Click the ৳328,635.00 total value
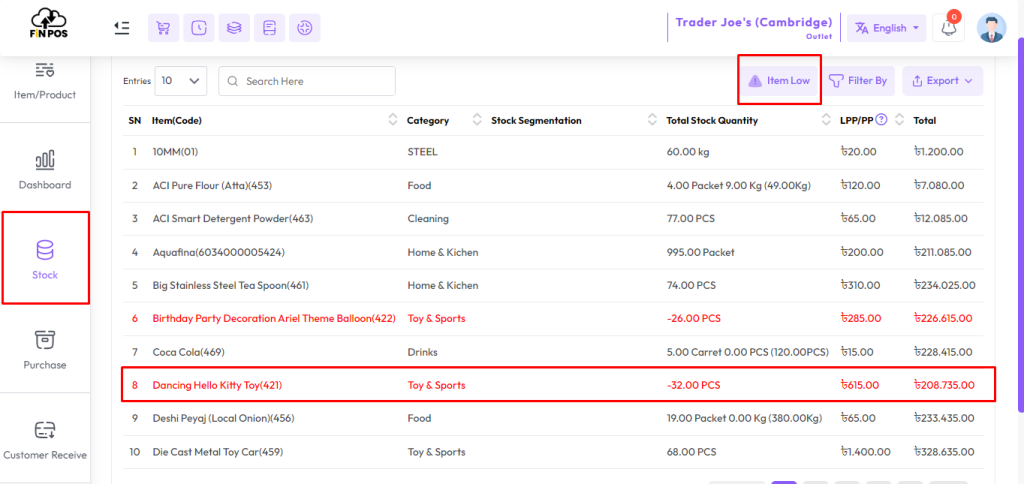1024x484 pixels. [944, 452]
